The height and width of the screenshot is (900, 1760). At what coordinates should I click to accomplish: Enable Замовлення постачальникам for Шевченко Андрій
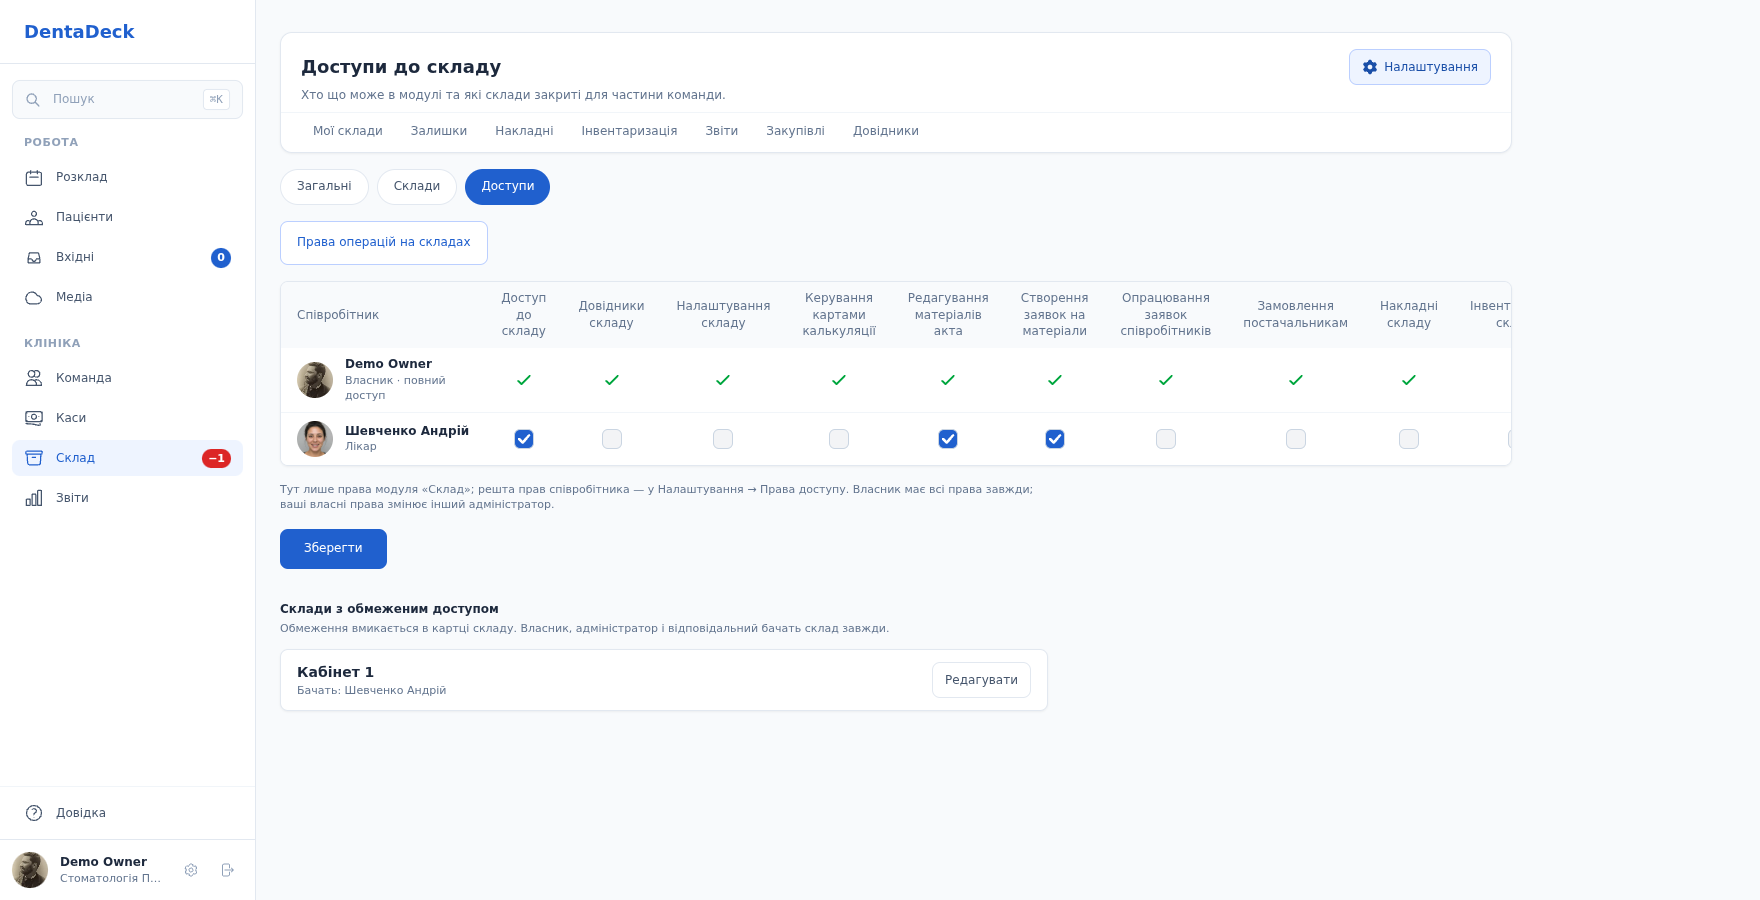pos(1296,439)
